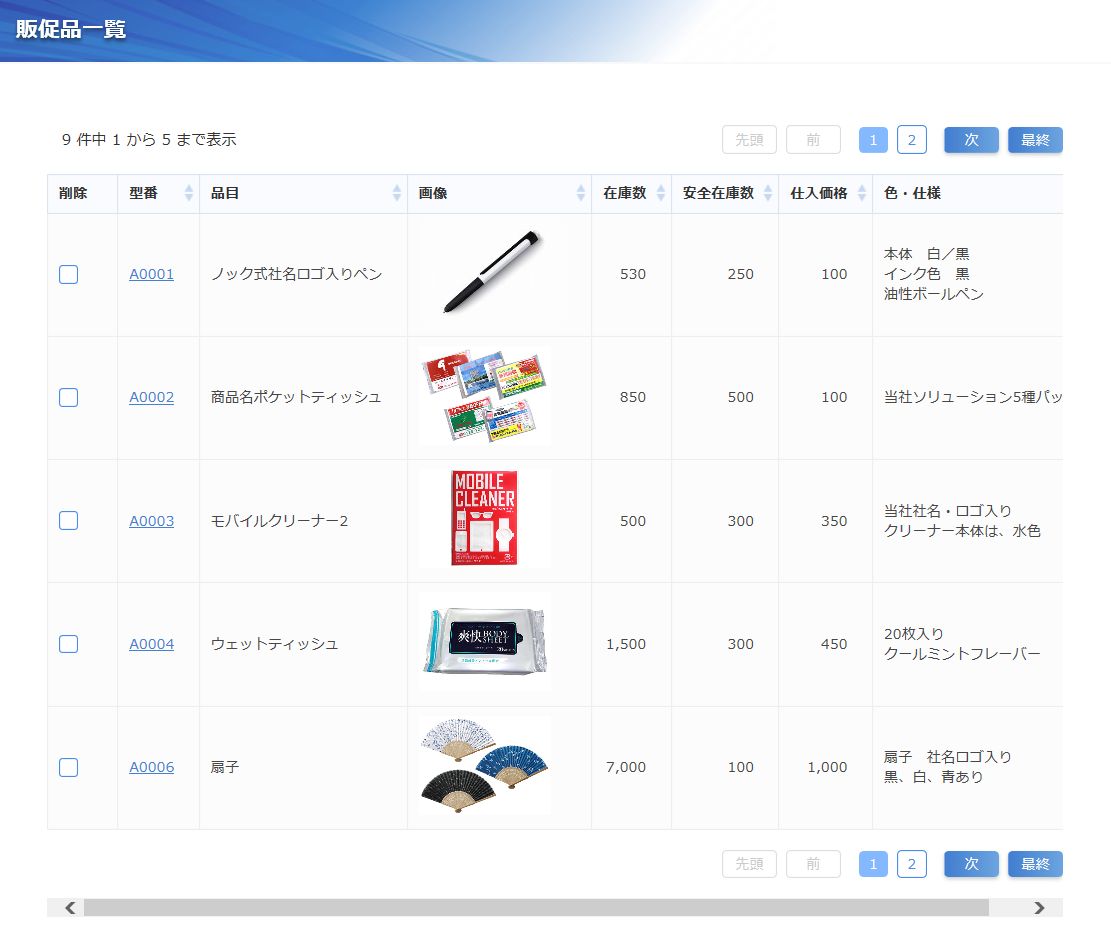Click the horizontal scrollbar right arrow
Image resolution: width=1111 pixels, height=929 pixels.
pyautogui.click(x=1039, y=908)
